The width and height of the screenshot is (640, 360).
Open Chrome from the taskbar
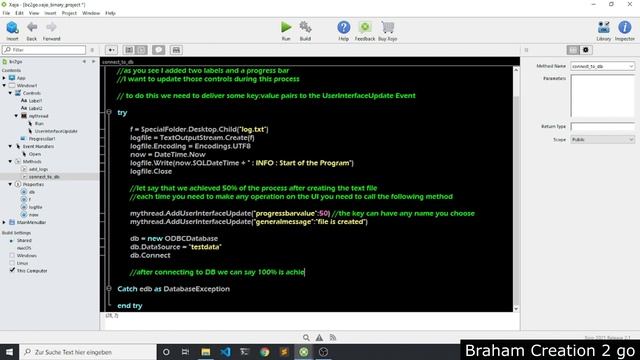pos(264,352)
